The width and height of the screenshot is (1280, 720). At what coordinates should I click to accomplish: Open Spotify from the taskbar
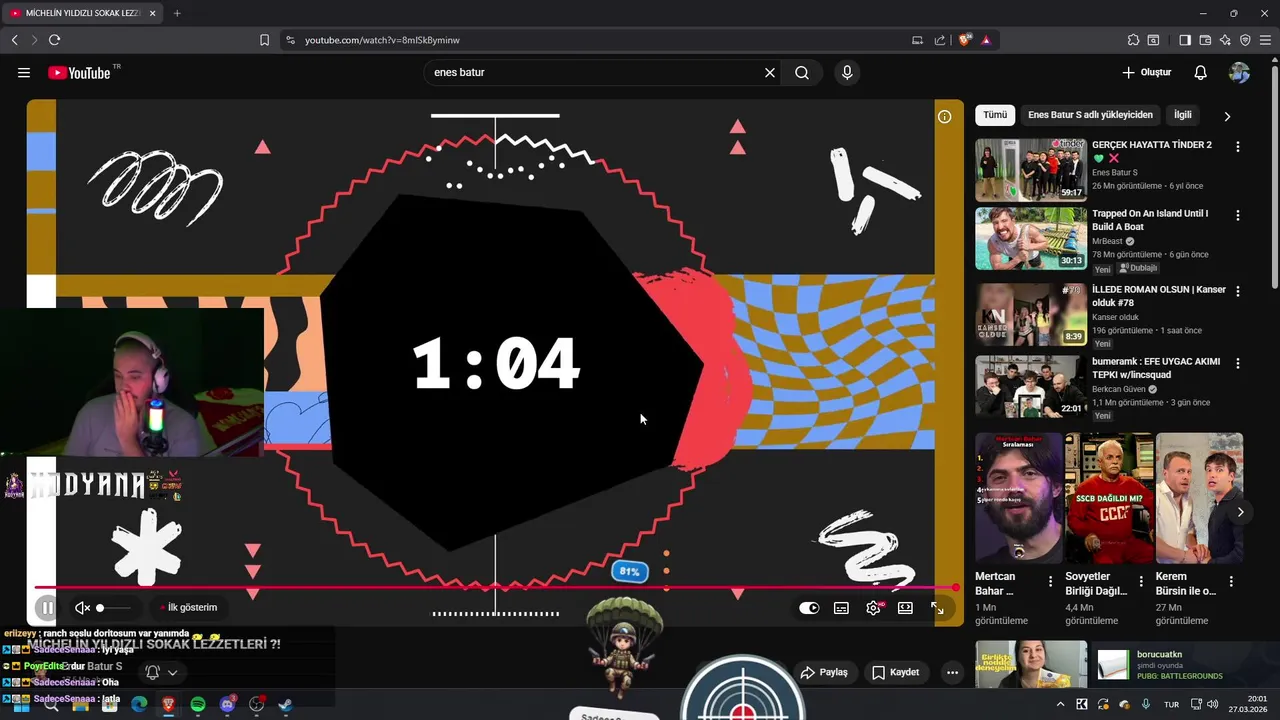pos(198,705)
